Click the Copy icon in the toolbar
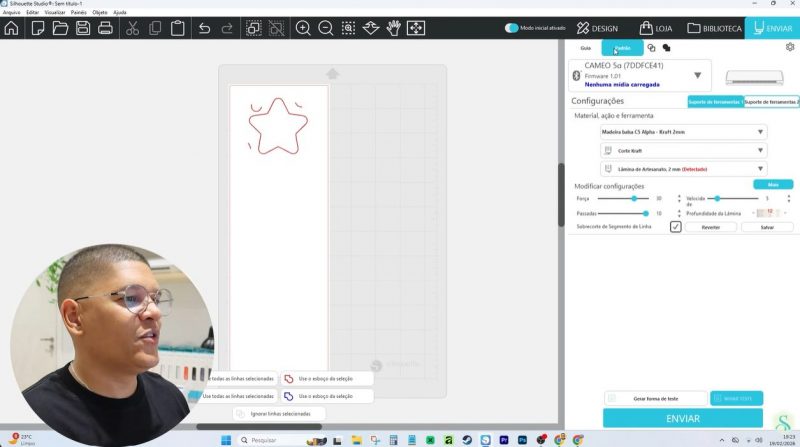This screenshot has height=447, width=800. point(155,28)
